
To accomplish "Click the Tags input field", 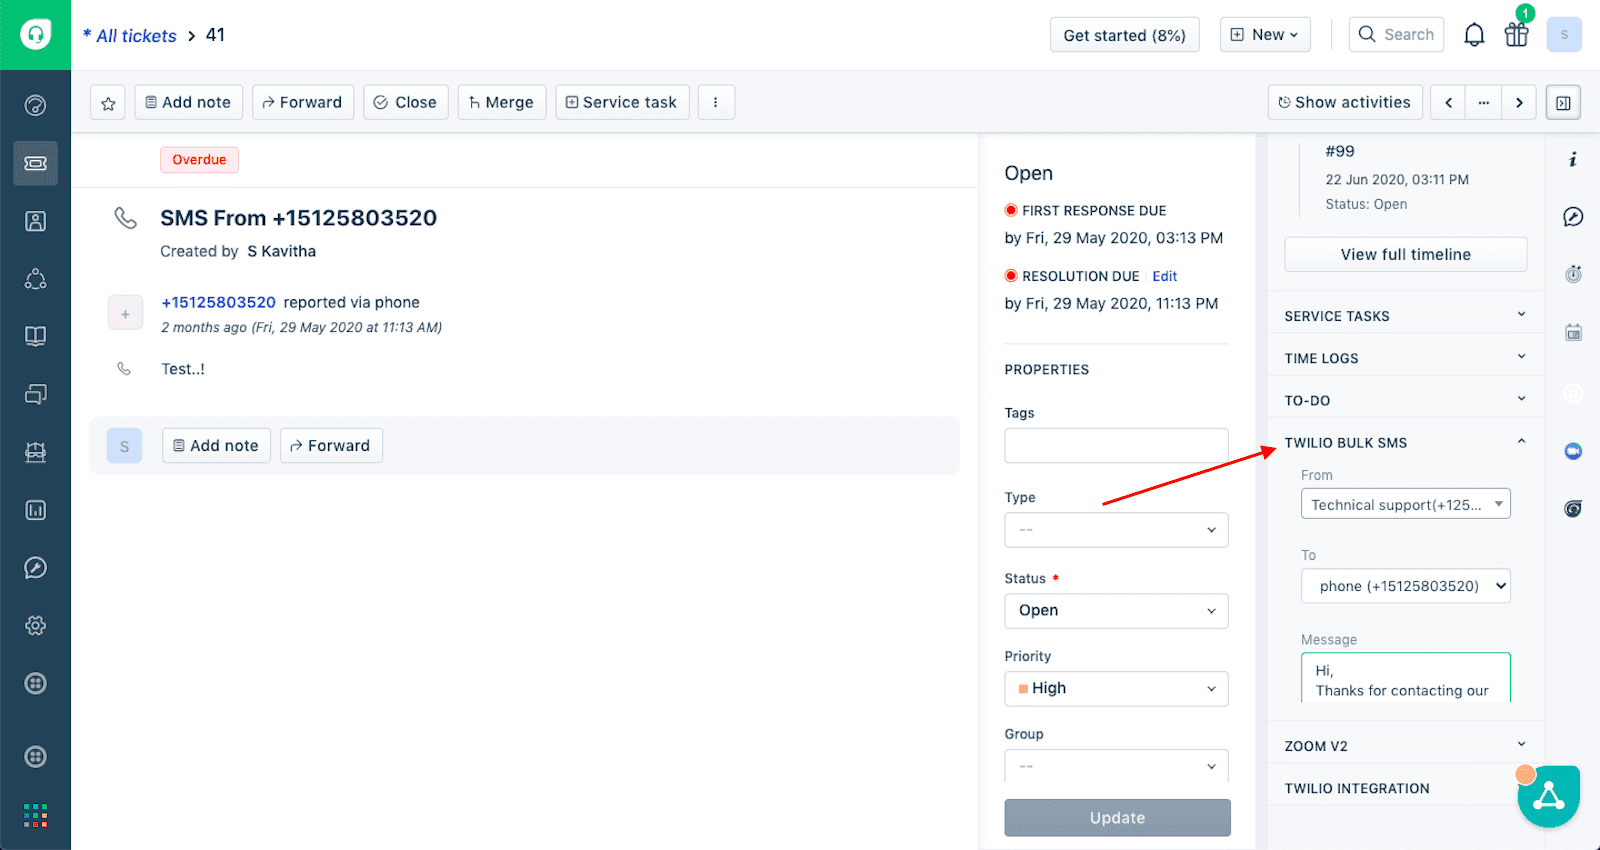I will [1116, 446].
